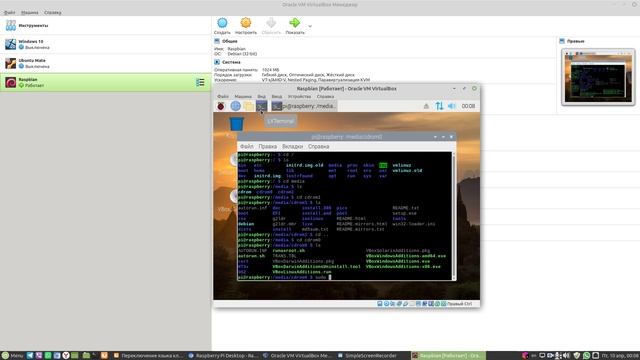This screenshot has width=640, height=360.
Task: Switch to SimpleScreenRecorder taskbar item
Action: (x=367, y=356)
